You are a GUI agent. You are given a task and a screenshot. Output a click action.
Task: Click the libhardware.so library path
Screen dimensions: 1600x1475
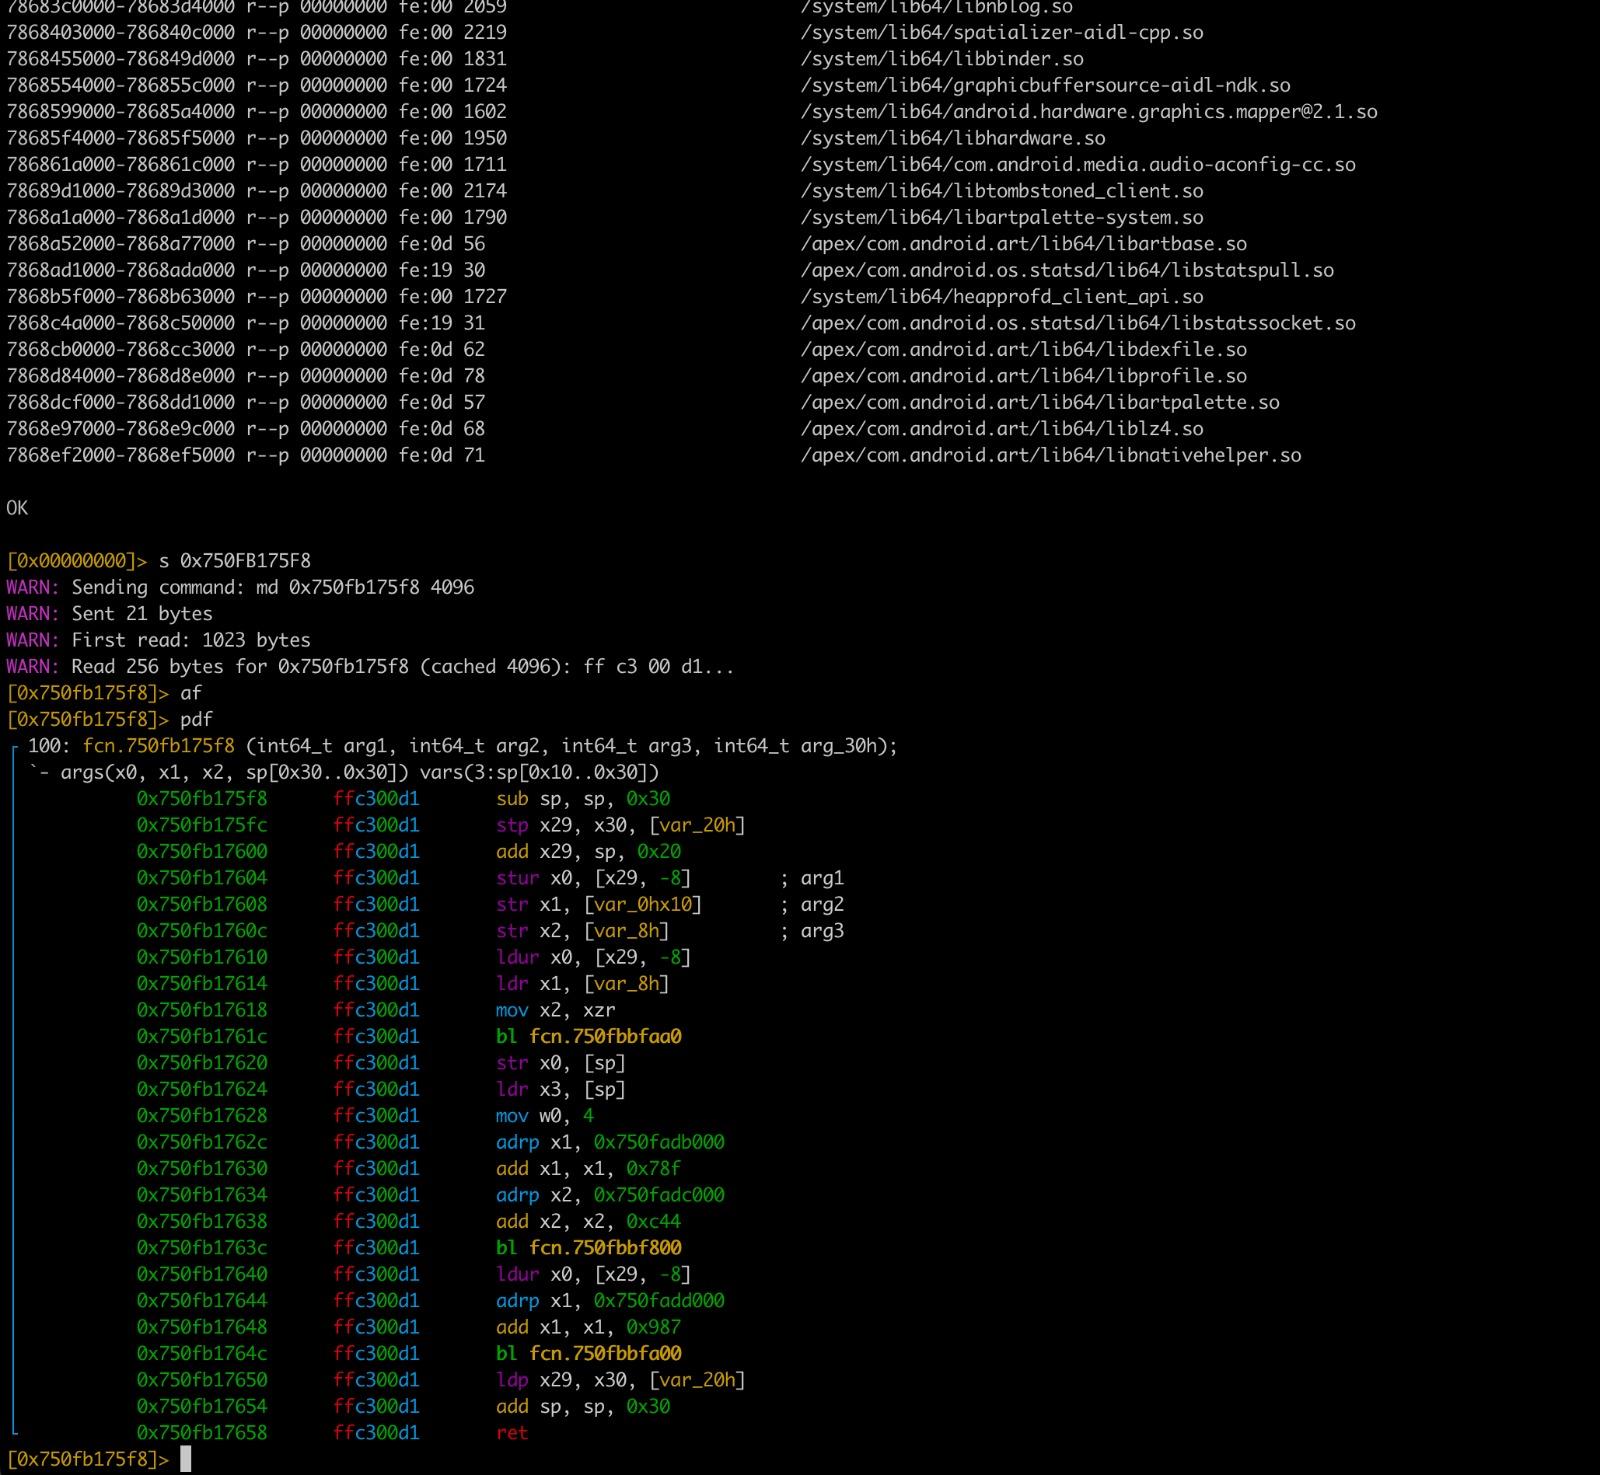952,138
